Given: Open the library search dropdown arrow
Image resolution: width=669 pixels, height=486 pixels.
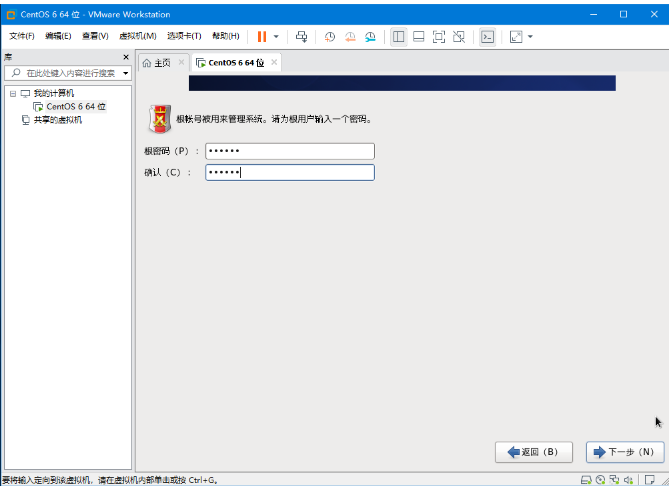Looking at the screenshot, I should (126, 73).
